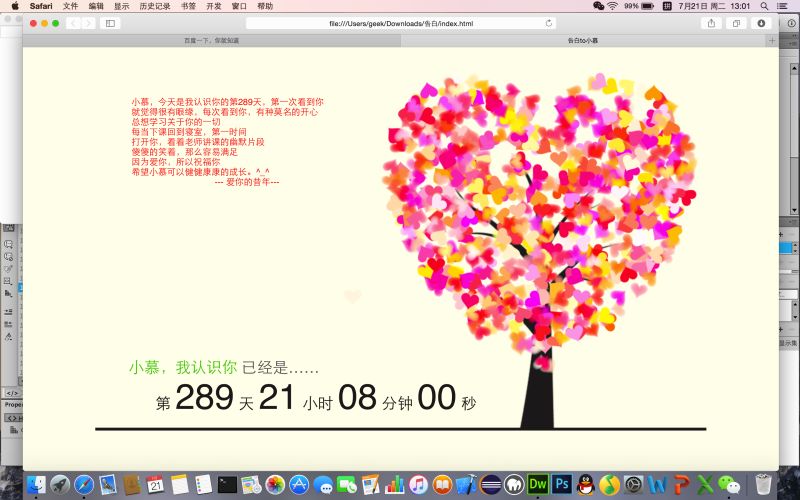Open Messages app in dock
The image size is (800, 500).
tap(323, 484)
